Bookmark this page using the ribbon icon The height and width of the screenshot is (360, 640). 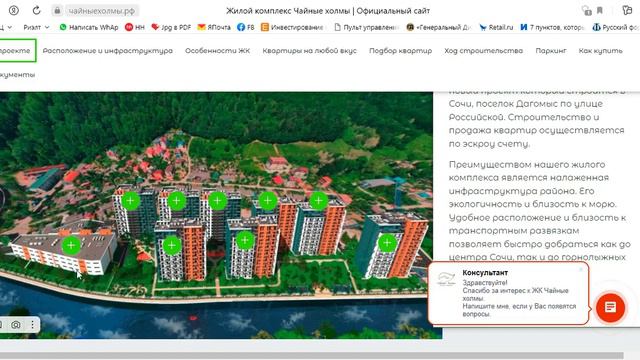600,10
